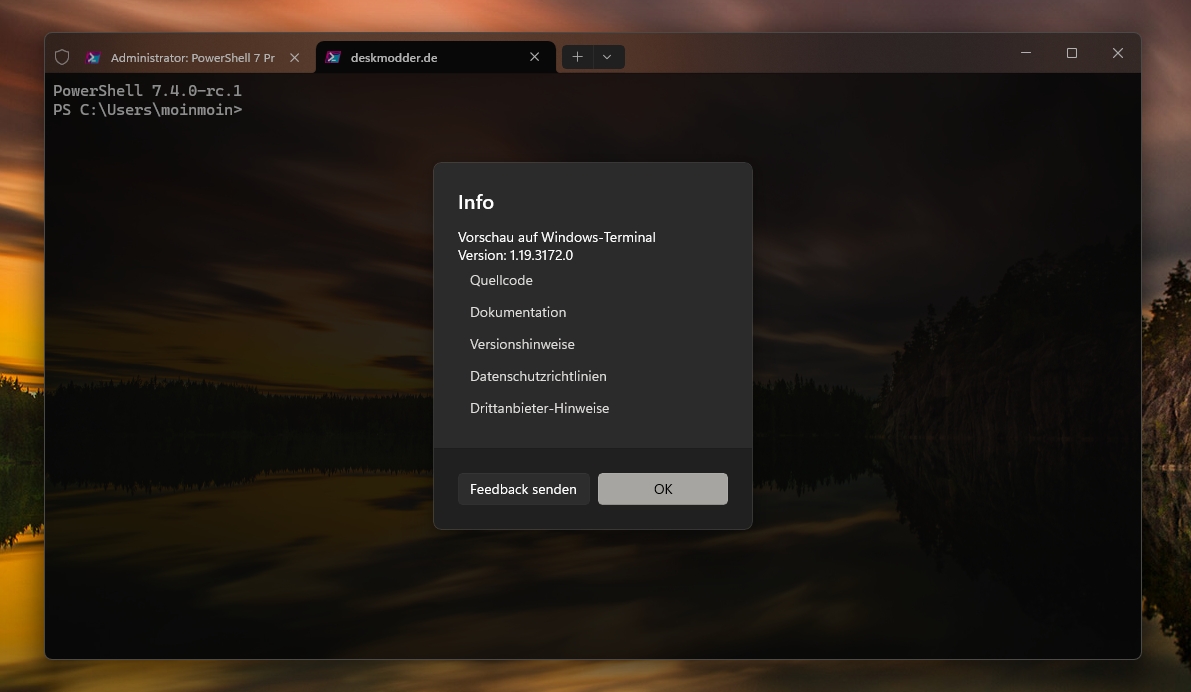Click the PS C:\Users\moinmoin> prompt
Screen dimensions: 1191x692
[147, 110]
